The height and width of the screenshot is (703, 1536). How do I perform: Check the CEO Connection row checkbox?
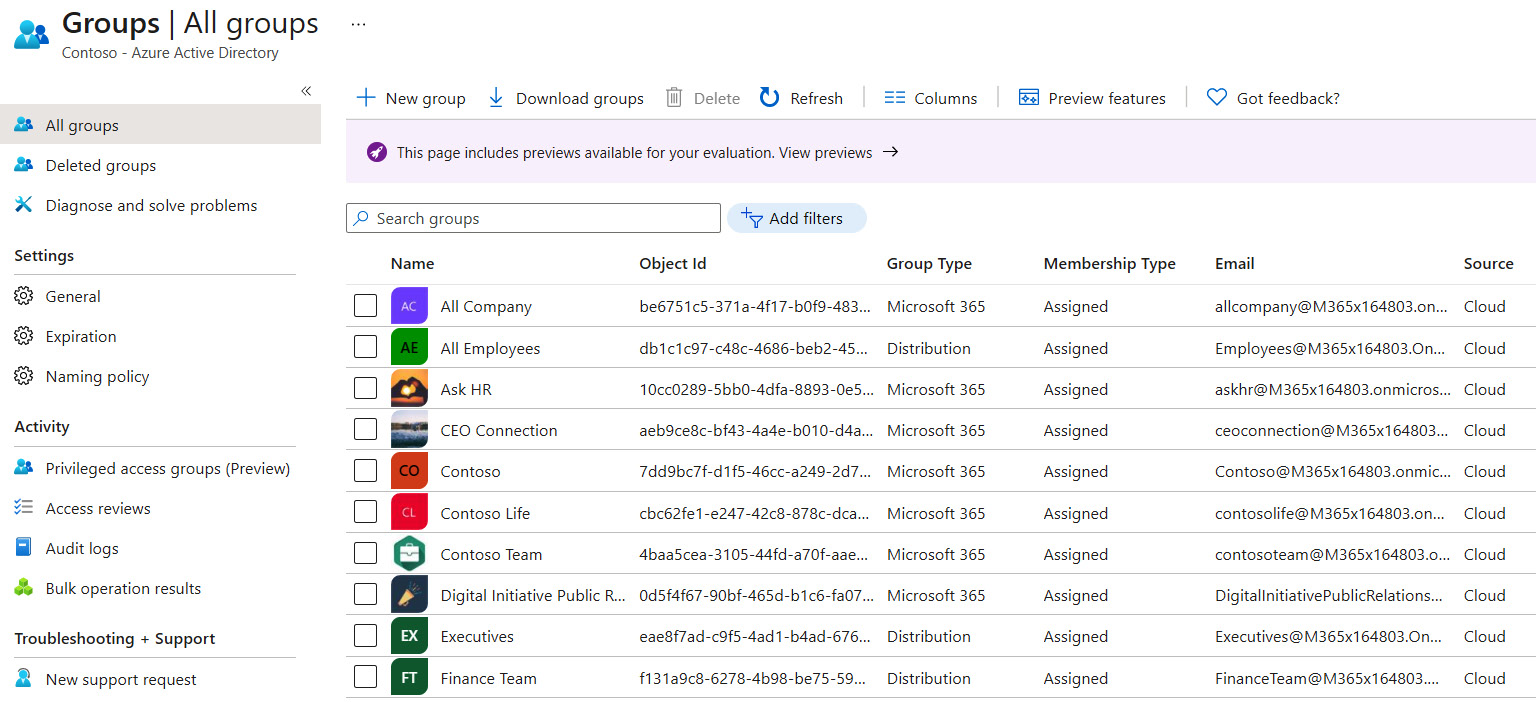click(365, 430)
